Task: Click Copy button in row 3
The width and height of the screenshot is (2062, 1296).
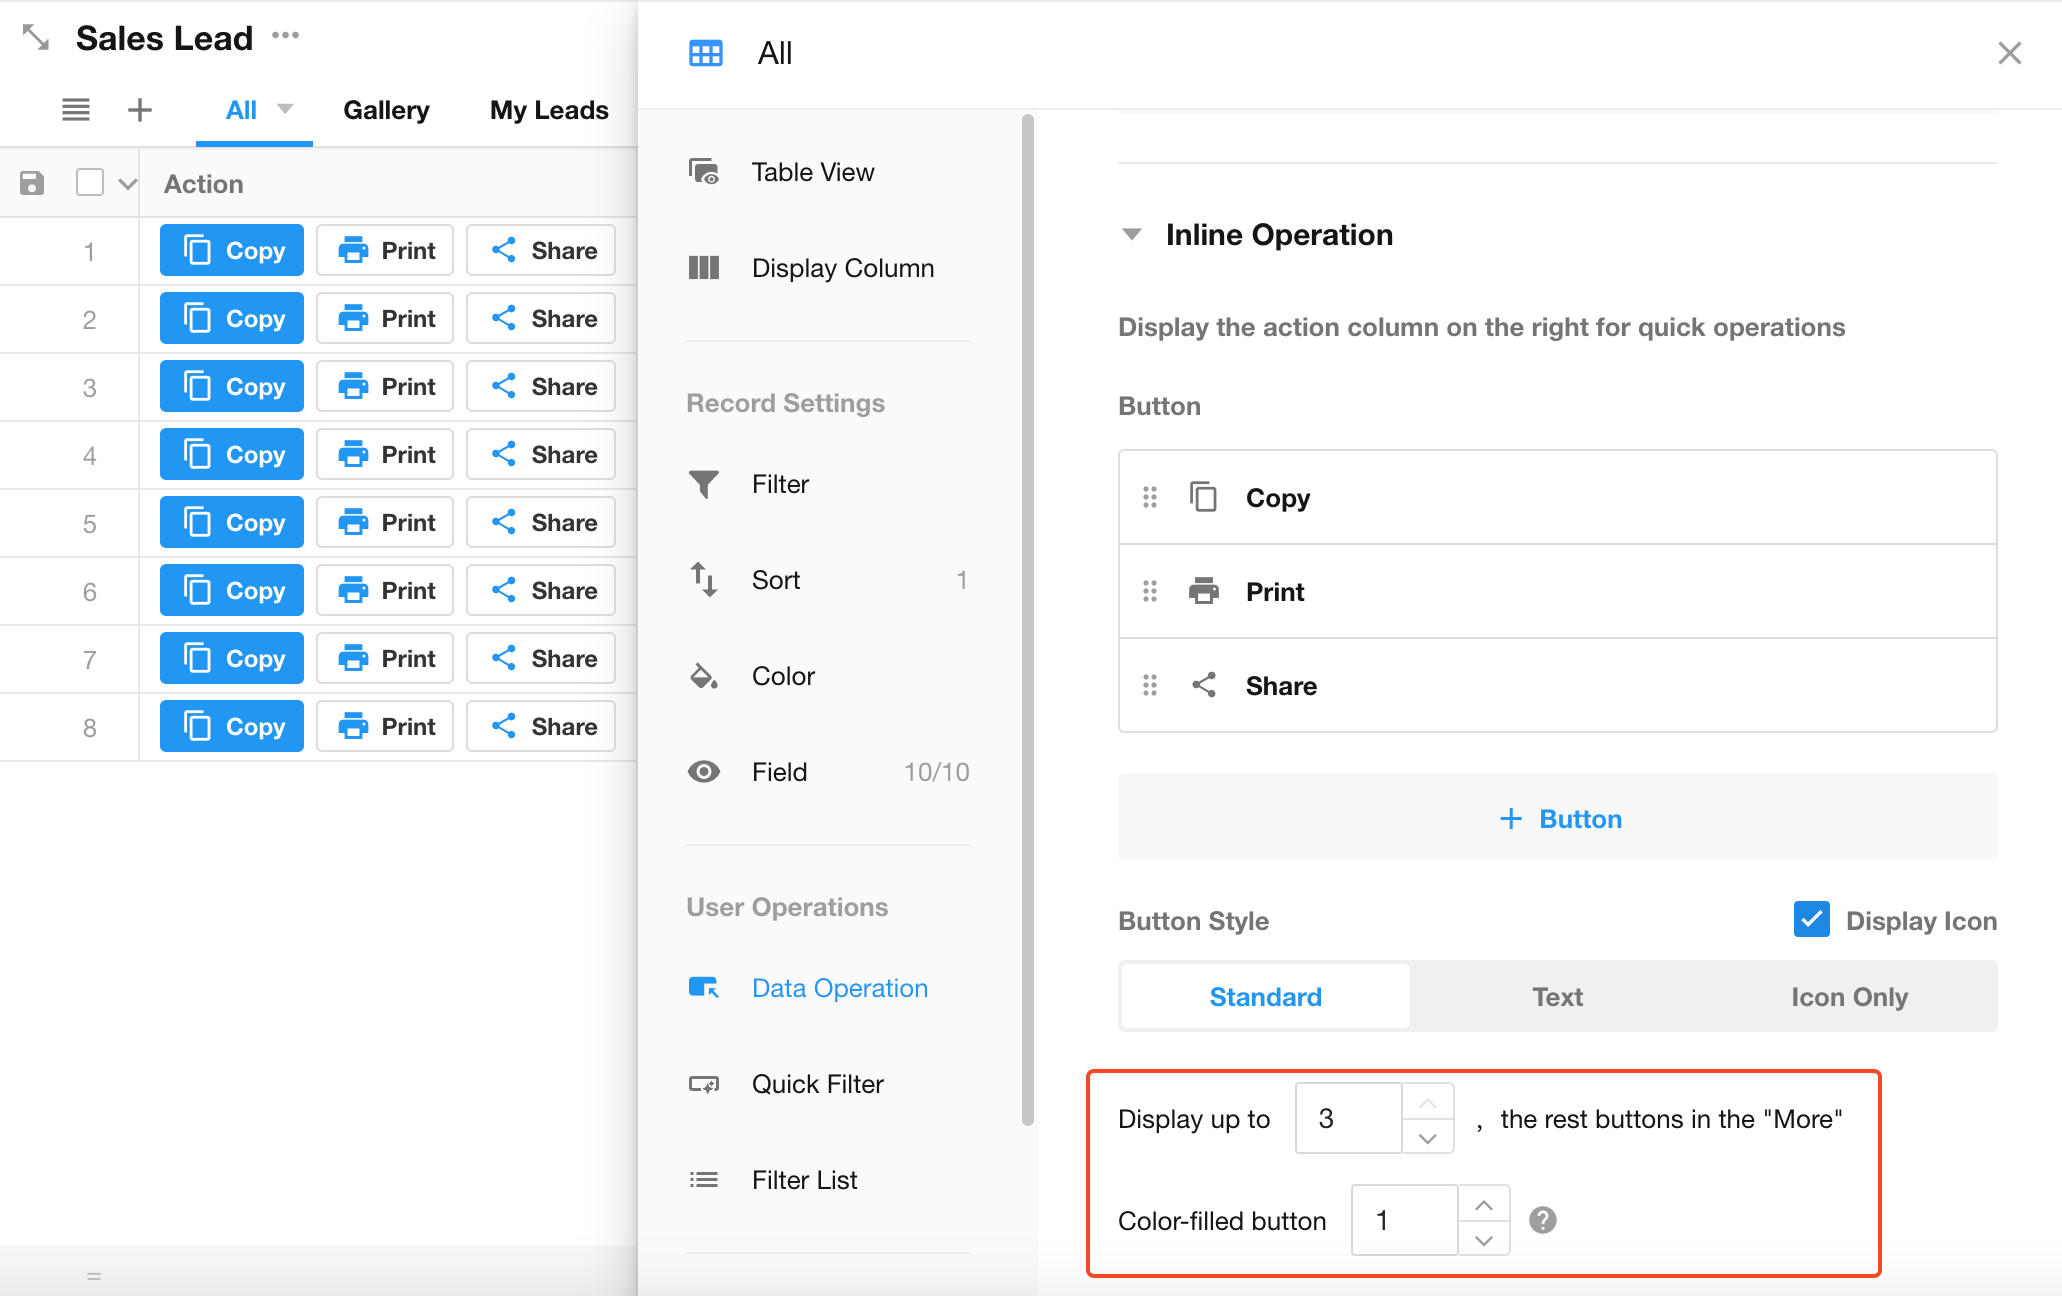Action: pyautogui.click(x=232, y=387)
